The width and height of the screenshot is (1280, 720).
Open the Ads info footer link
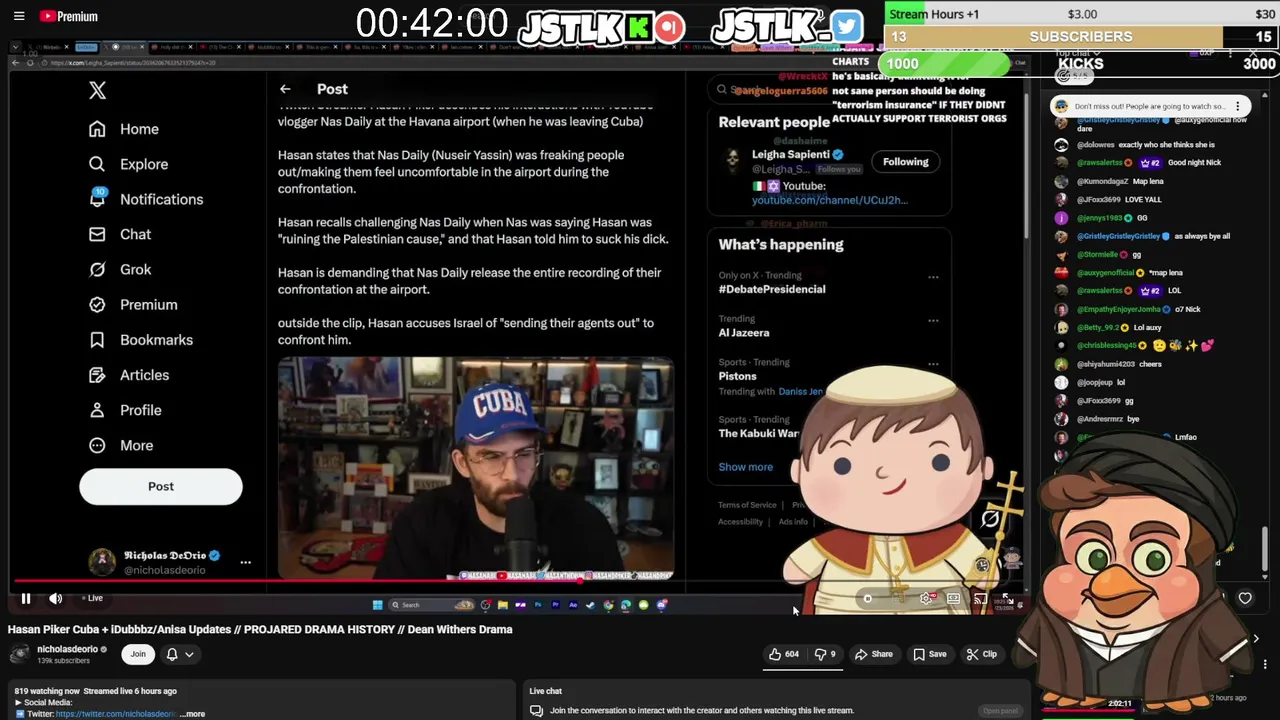point(793,522)
